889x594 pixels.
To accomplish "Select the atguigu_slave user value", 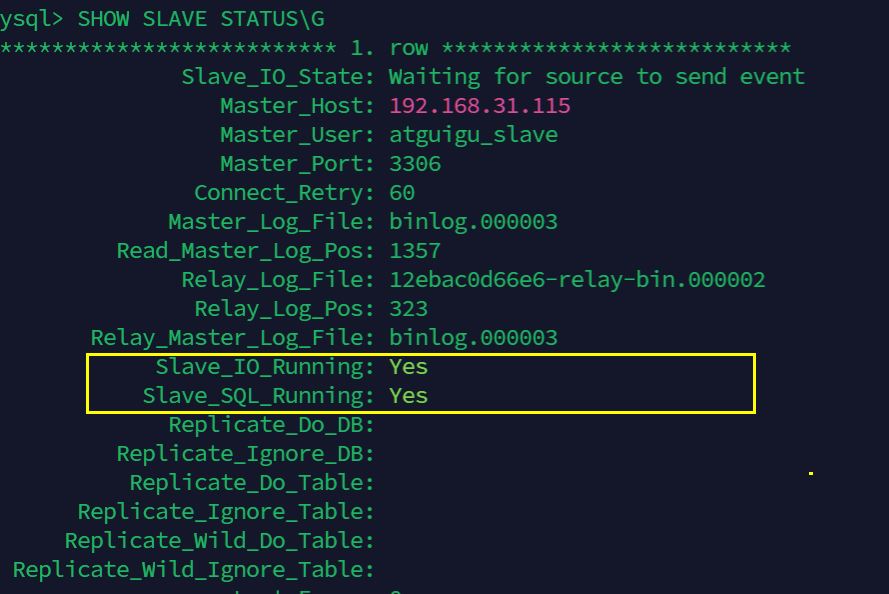I will click(473, 135).
